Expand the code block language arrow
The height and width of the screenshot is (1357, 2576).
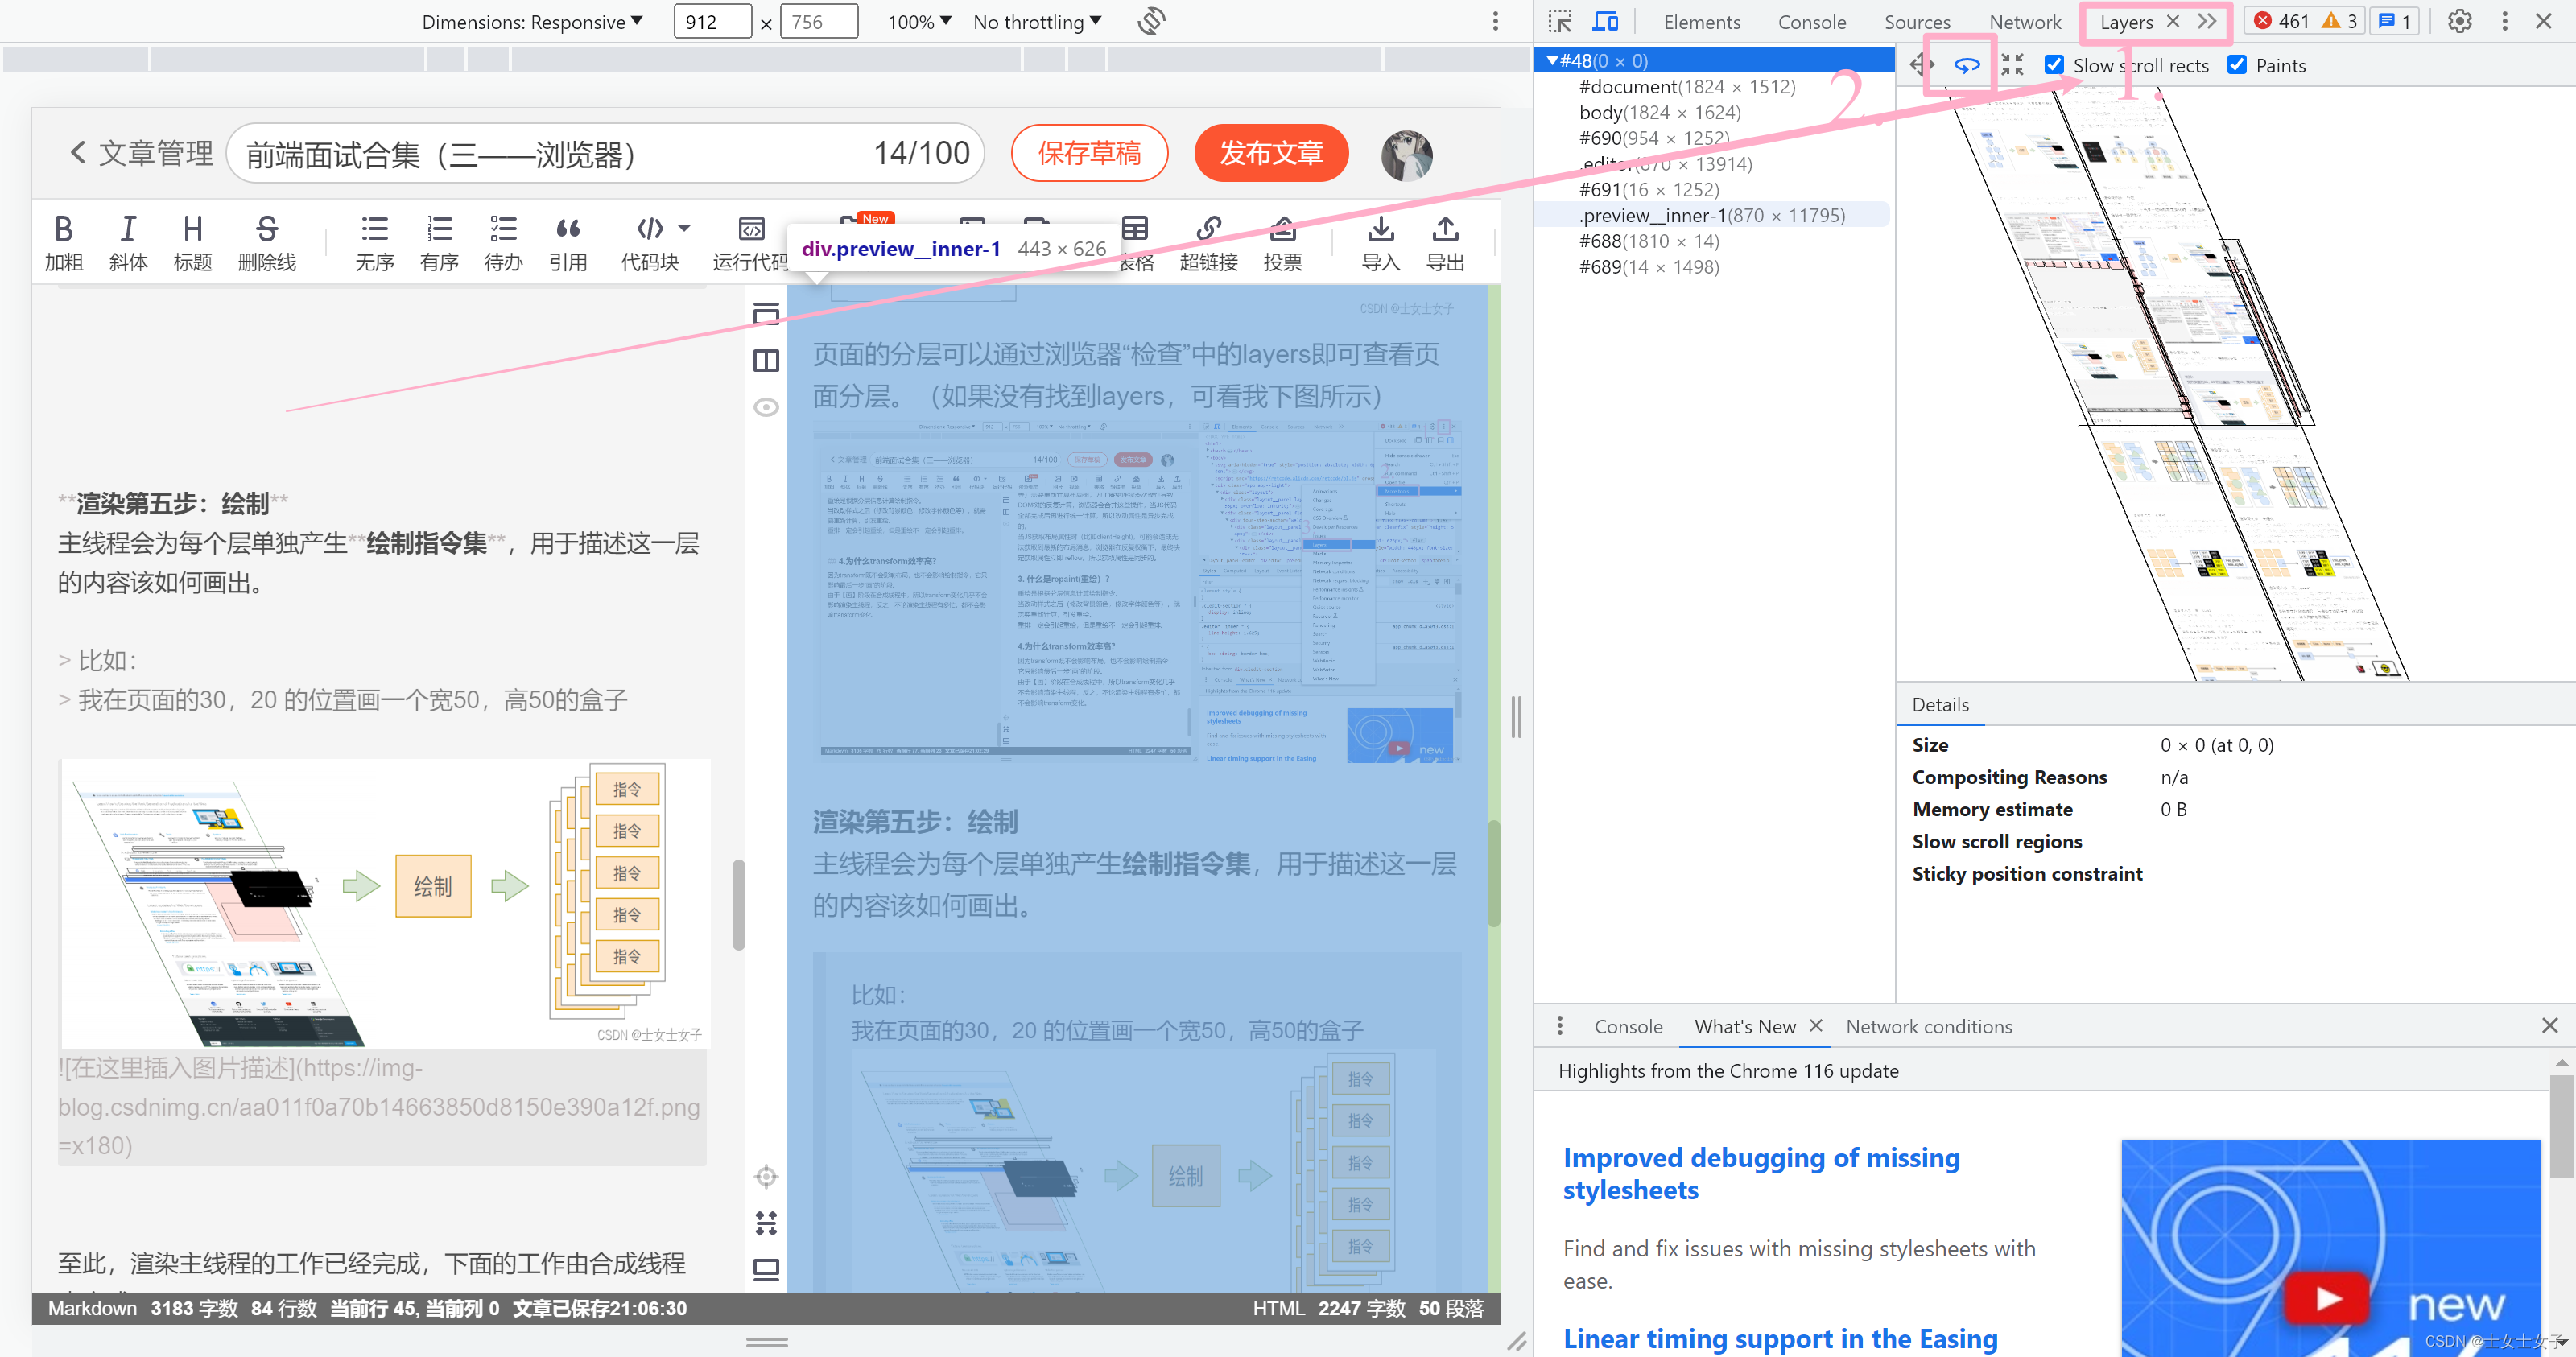684,229
